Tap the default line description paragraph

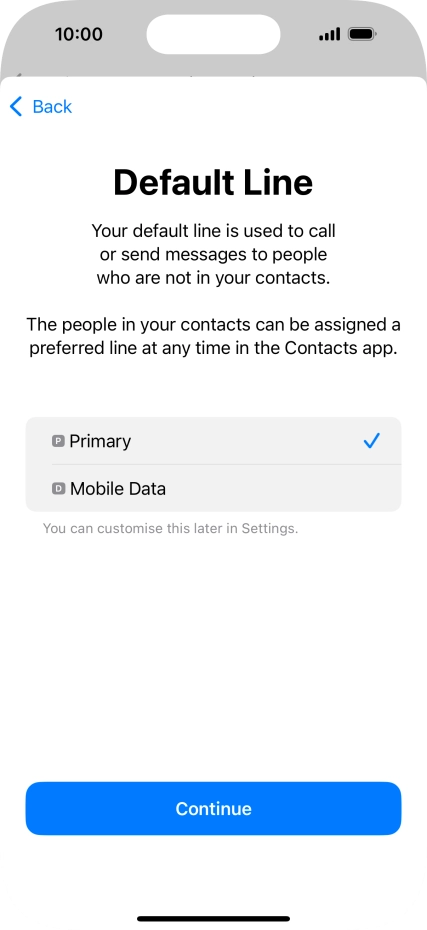click(214, 254)
